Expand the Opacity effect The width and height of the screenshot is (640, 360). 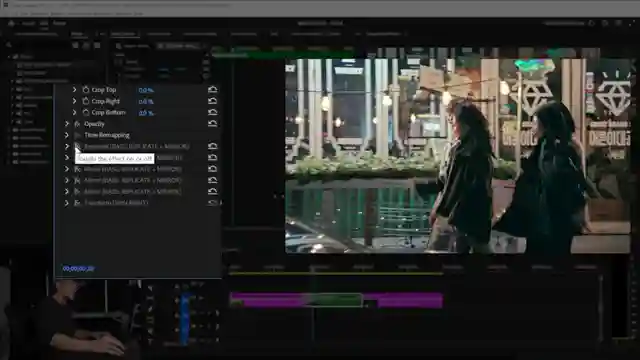[x=67, y=124]
